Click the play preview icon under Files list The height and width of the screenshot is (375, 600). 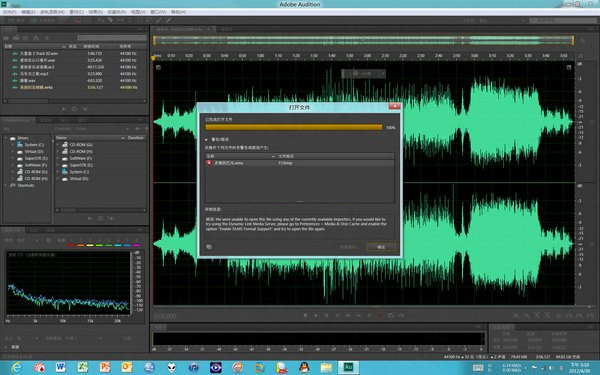click(x=64, y=109)
